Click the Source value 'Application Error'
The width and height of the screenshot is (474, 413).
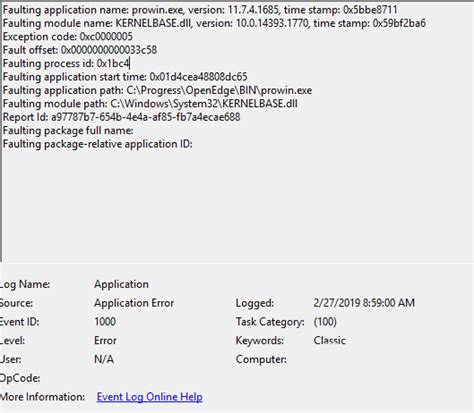(x=134, y=303)
